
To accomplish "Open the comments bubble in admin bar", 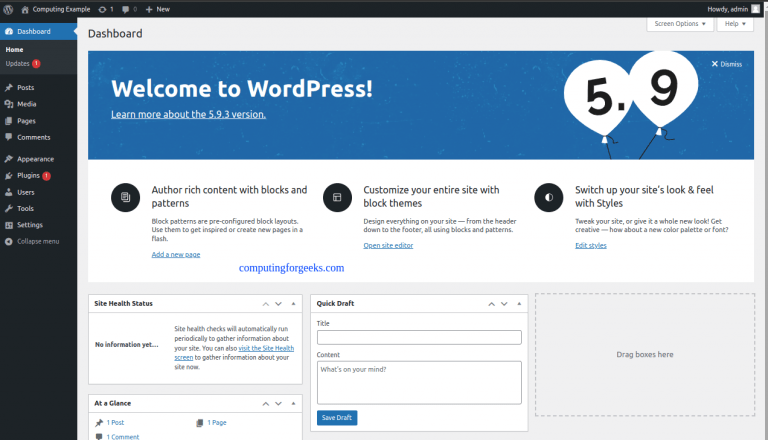I will [x=125, y=9].
